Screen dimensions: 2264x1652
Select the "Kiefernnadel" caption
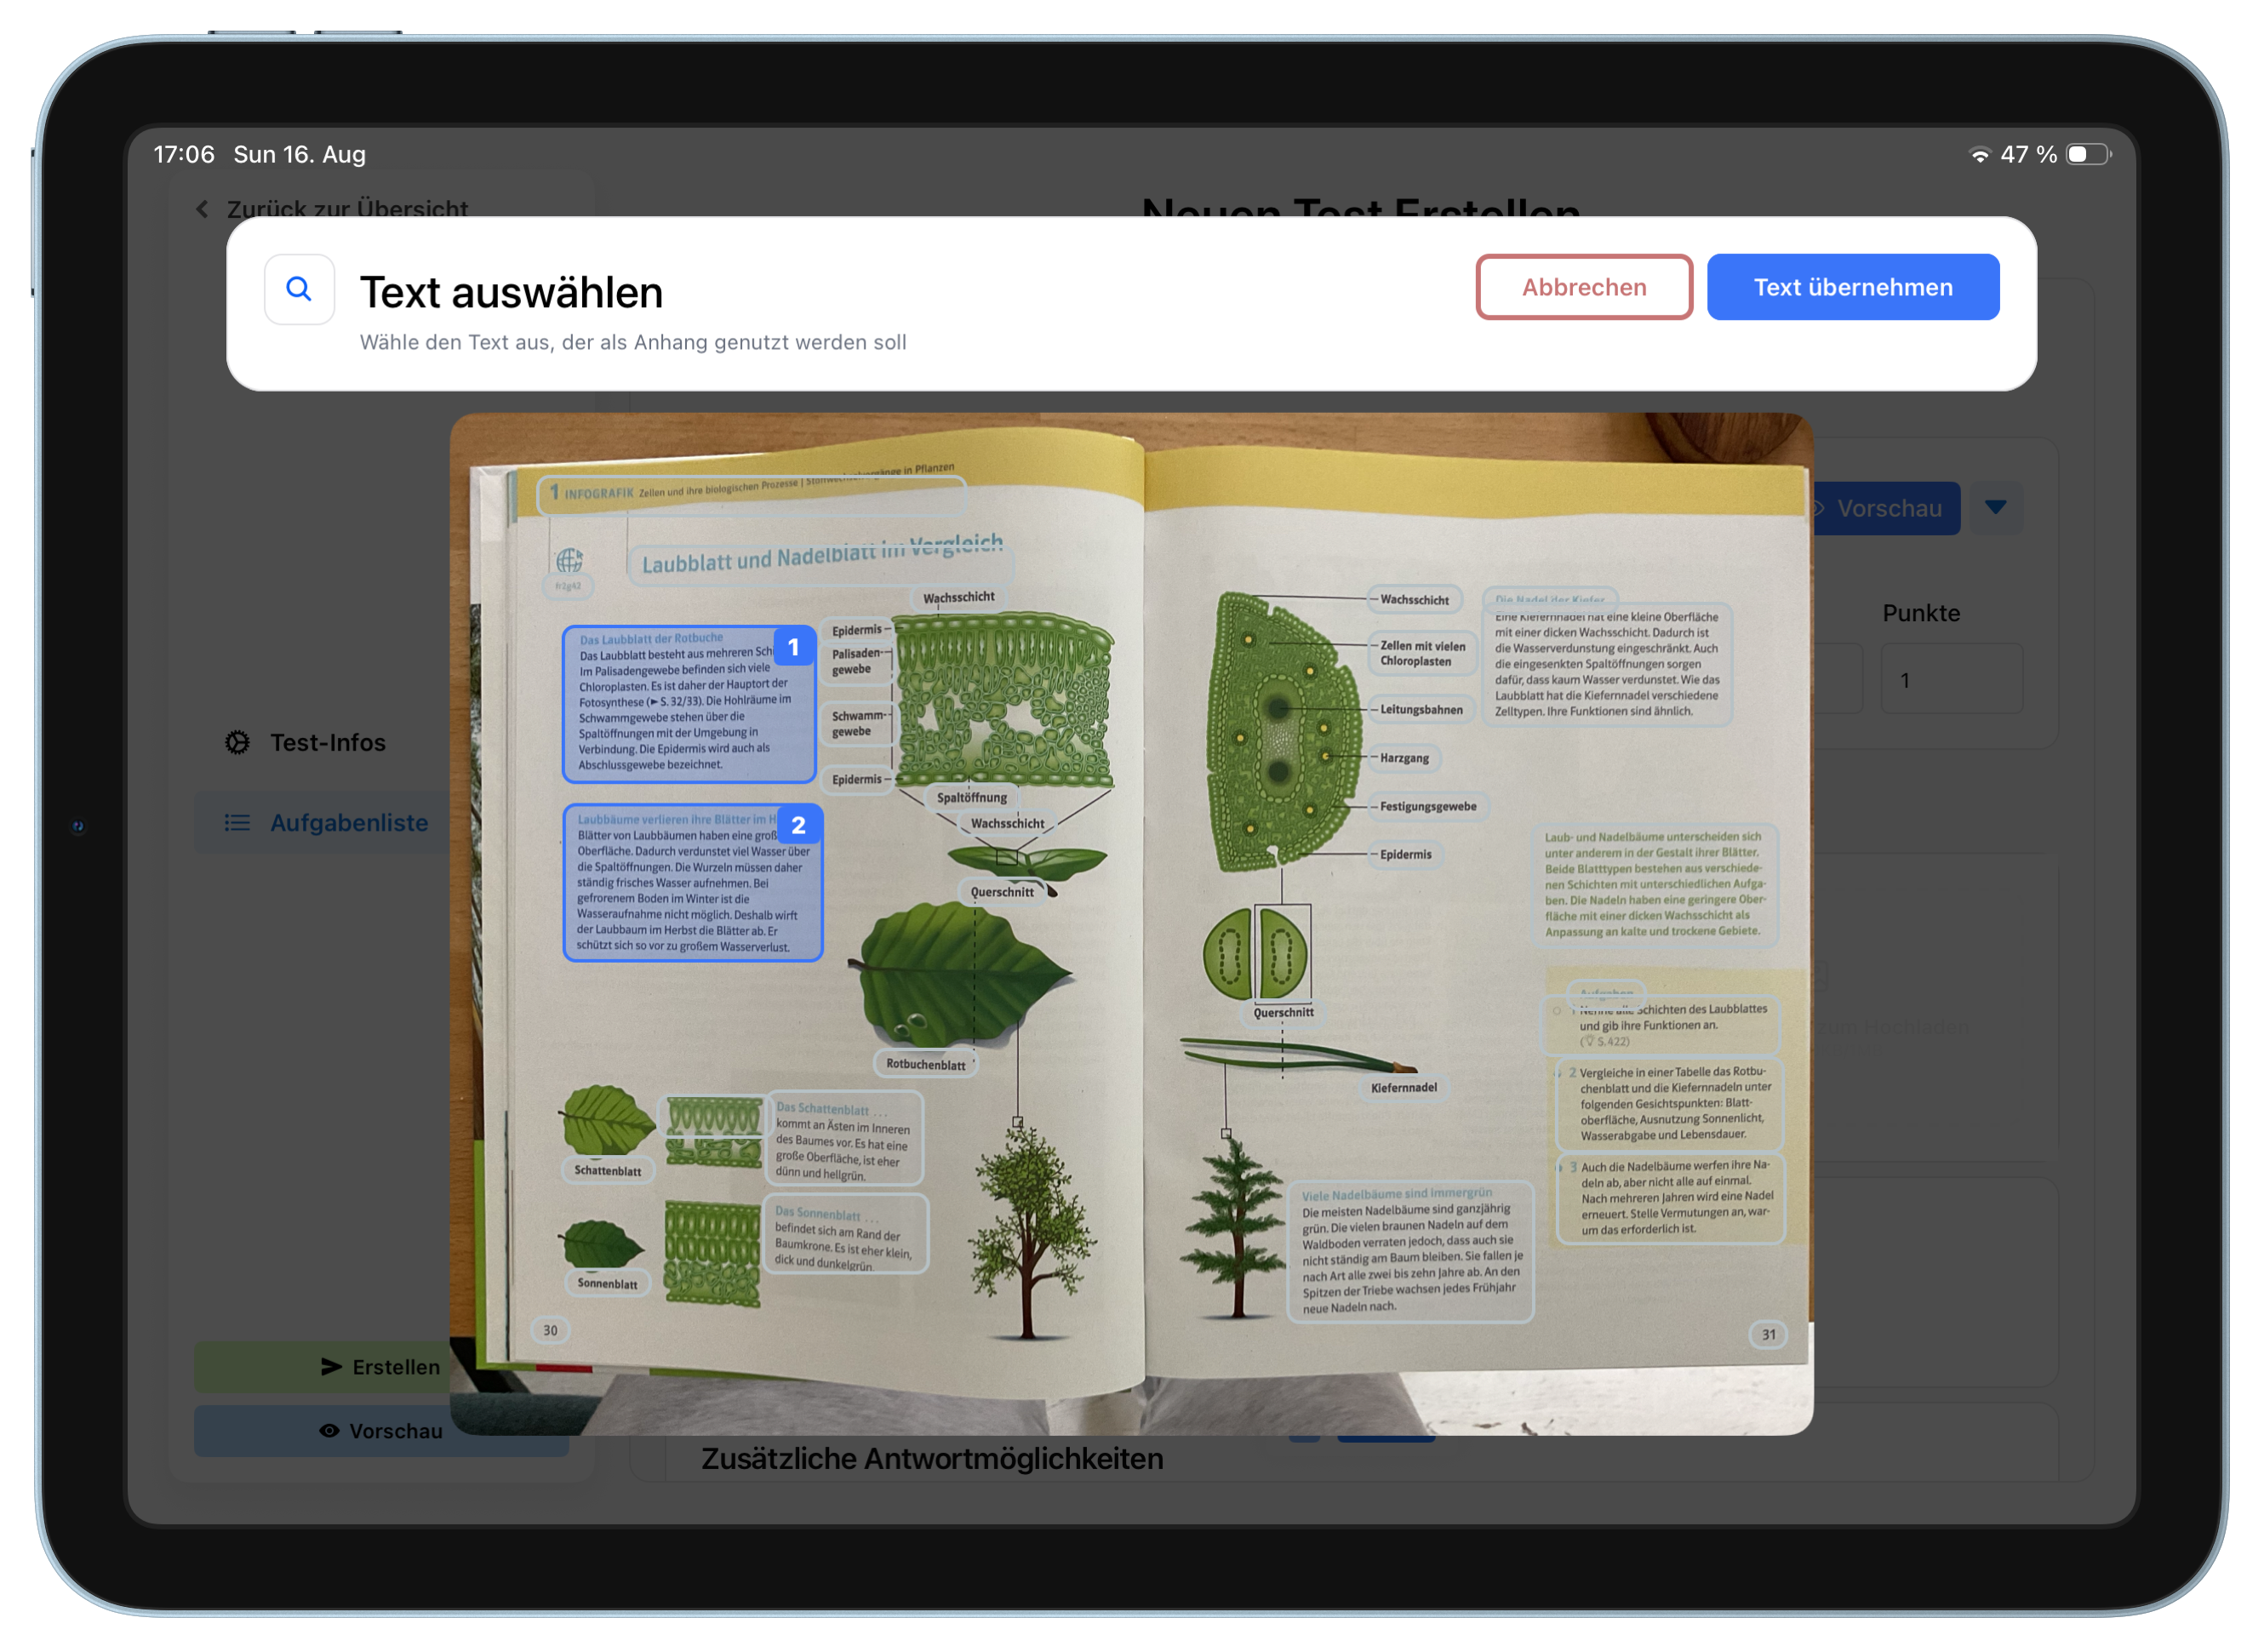(x=1403, y=1087)
